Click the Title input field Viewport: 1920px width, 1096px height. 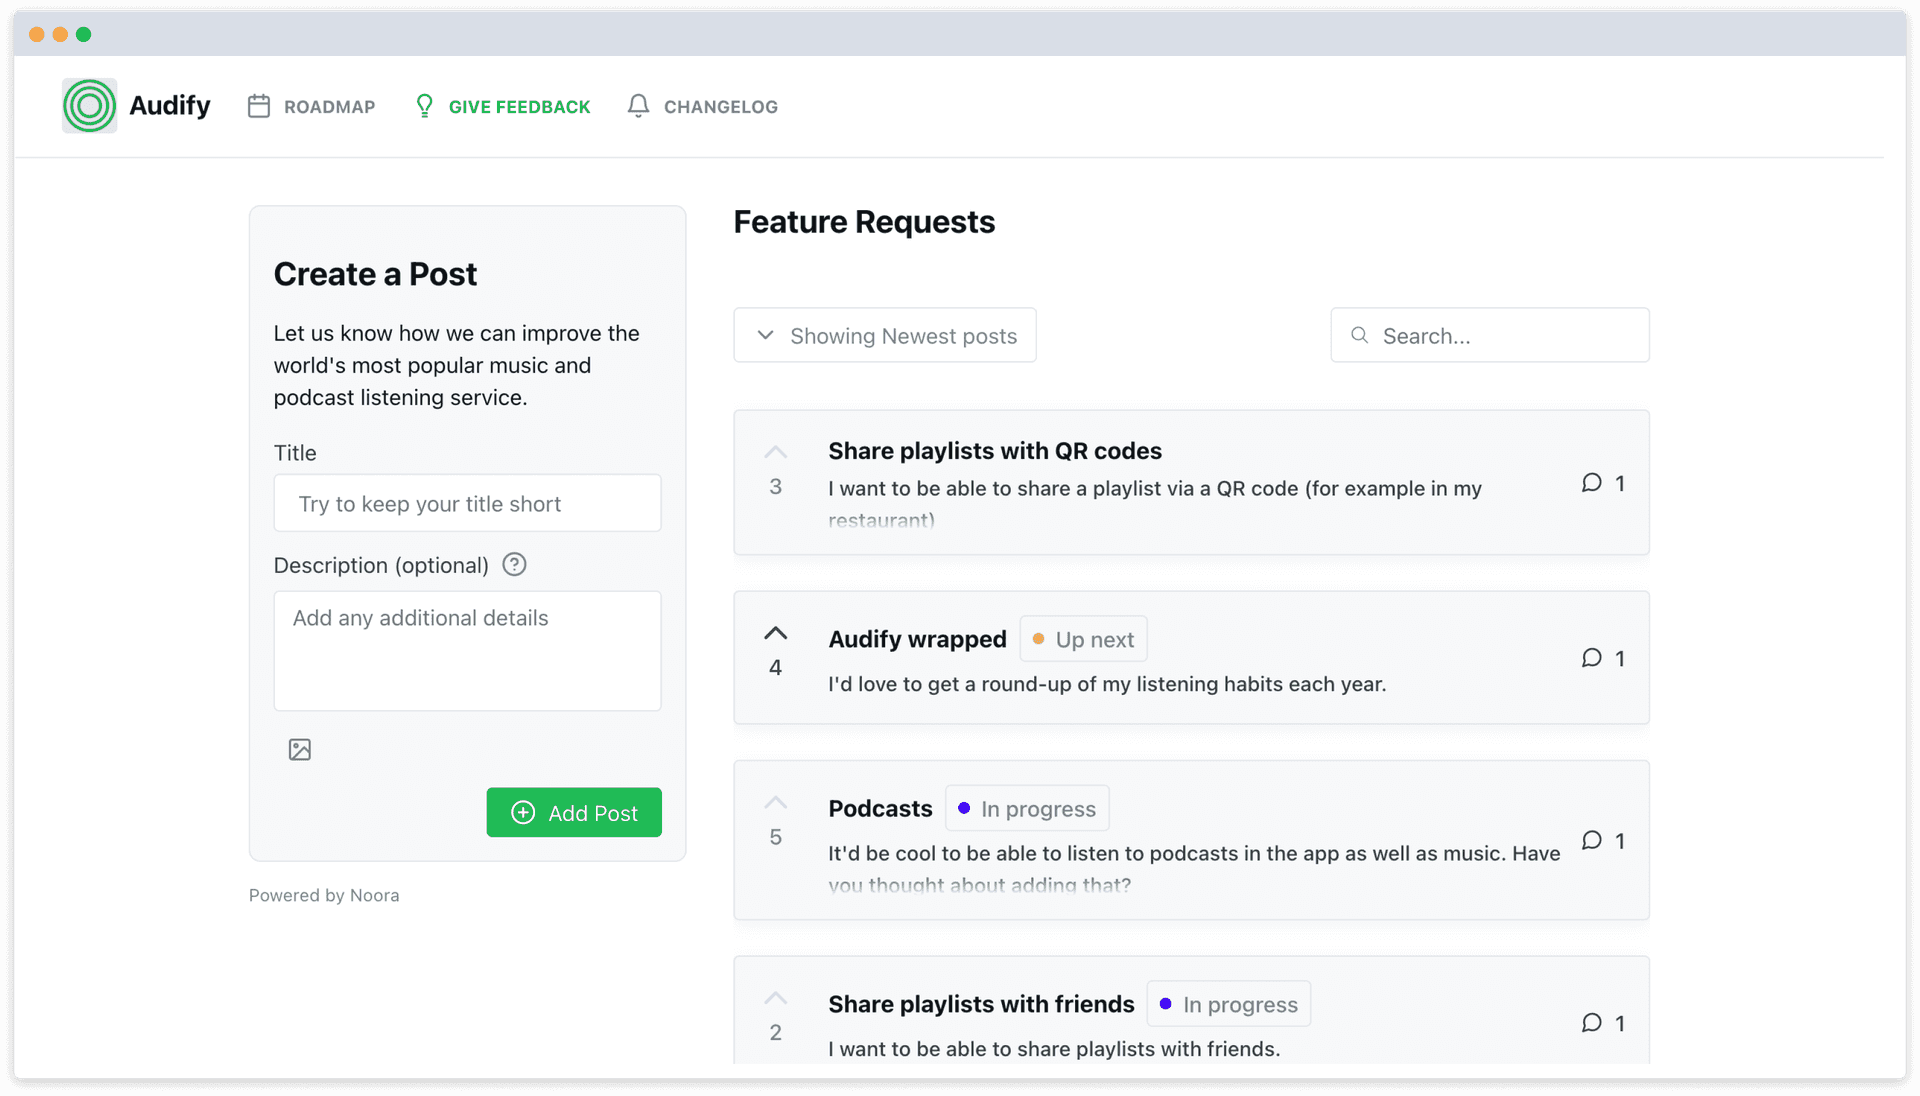click(x=468, y=504)
